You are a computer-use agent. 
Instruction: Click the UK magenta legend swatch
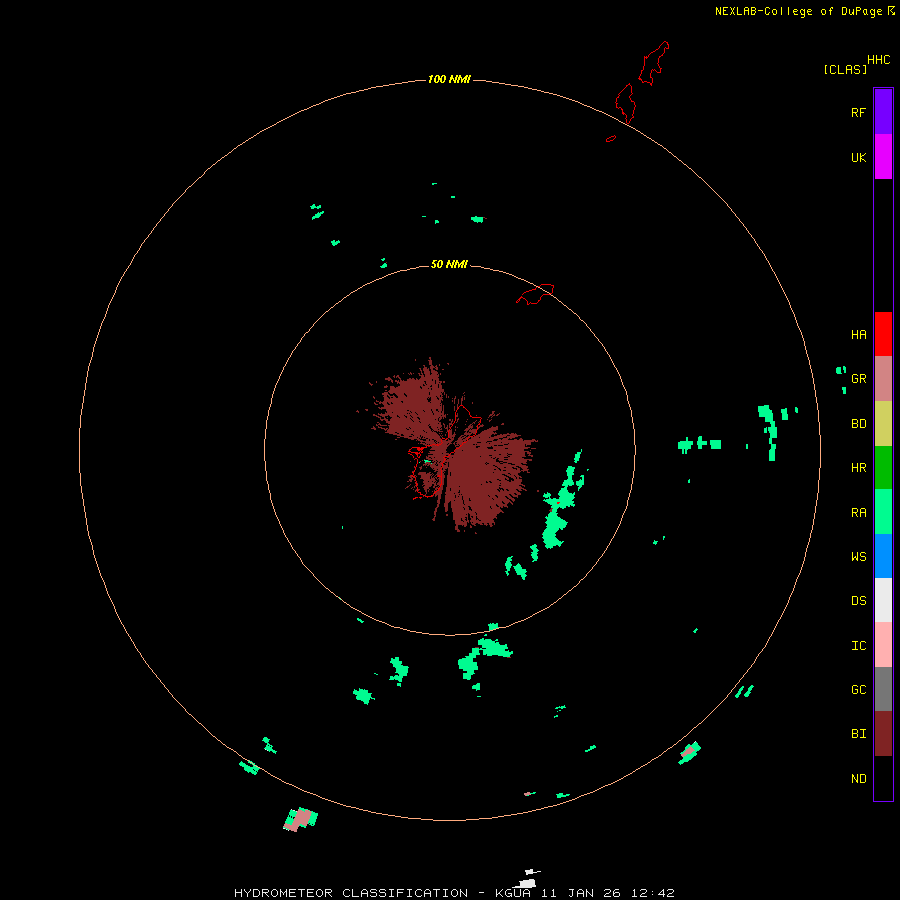[883, 156]
